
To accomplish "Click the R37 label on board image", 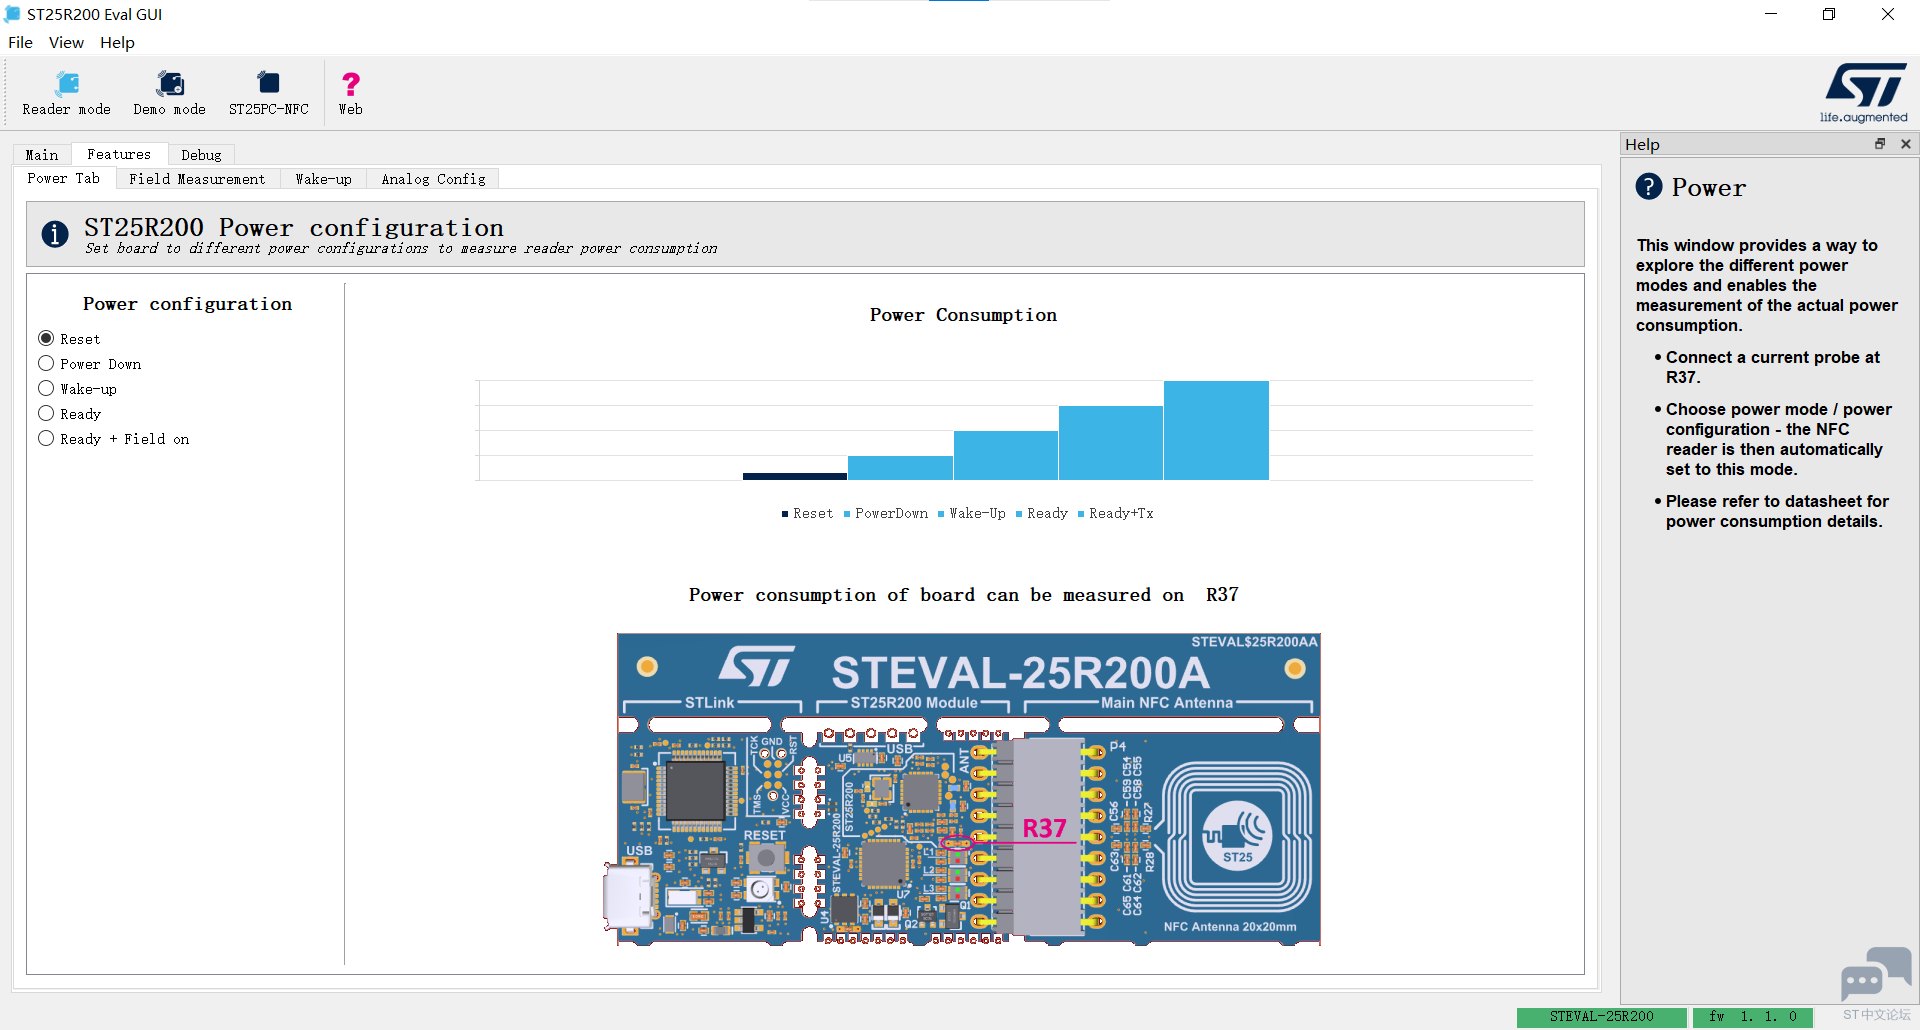I will click(1044, 828).
